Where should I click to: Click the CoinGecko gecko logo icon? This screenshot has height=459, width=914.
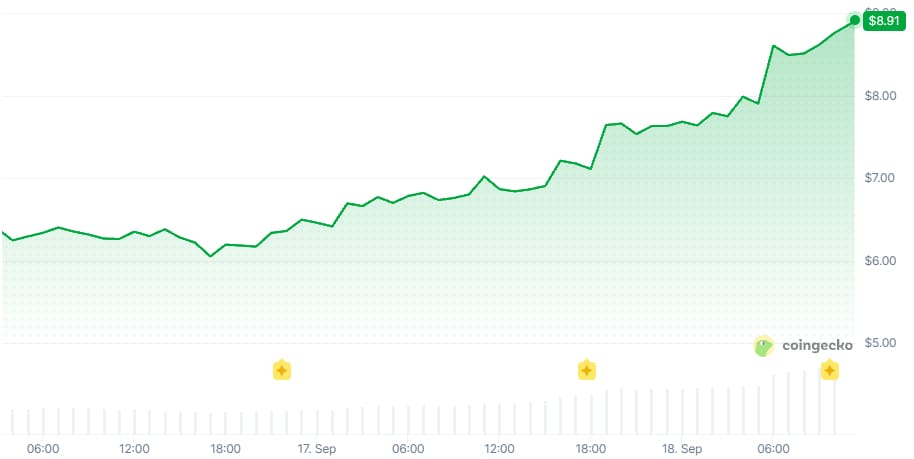coord(764,346)
